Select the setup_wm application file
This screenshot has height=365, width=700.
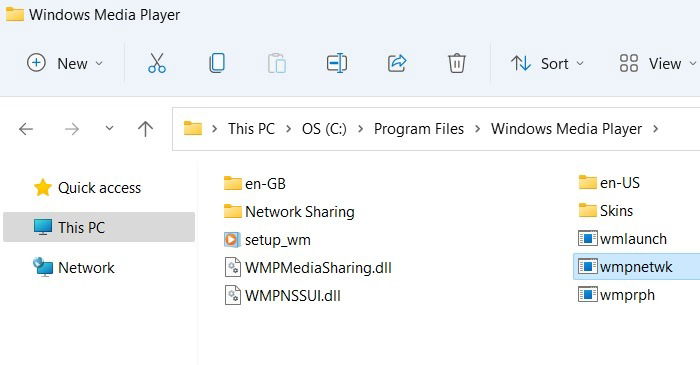click(267, 240)
